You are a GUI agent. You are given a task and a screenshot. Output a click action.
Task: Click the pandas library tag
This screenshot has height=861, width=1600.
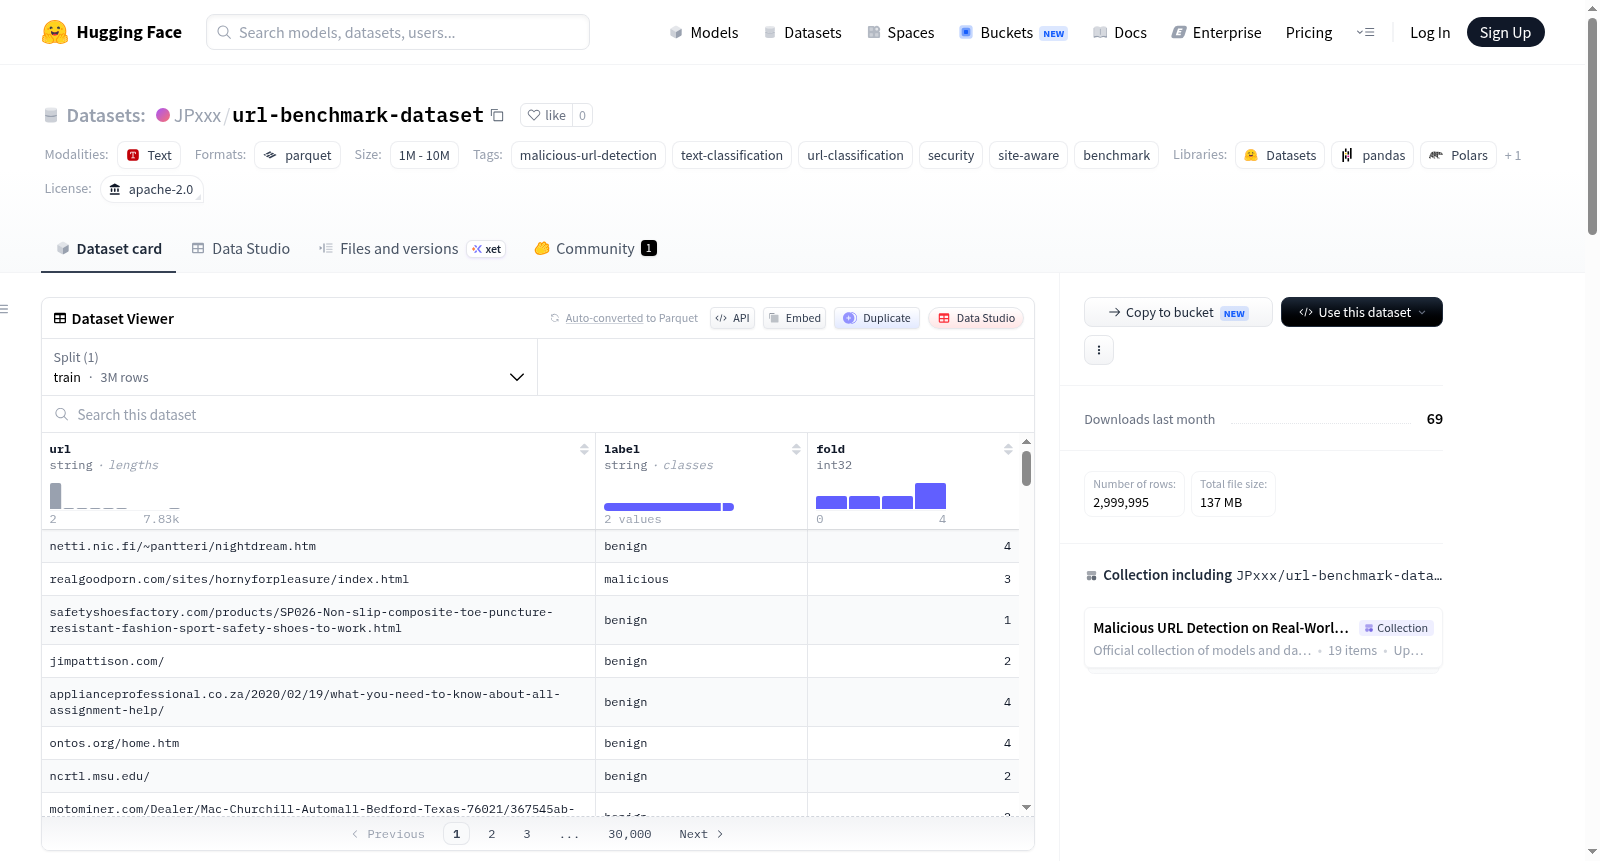coord(1373,155)
